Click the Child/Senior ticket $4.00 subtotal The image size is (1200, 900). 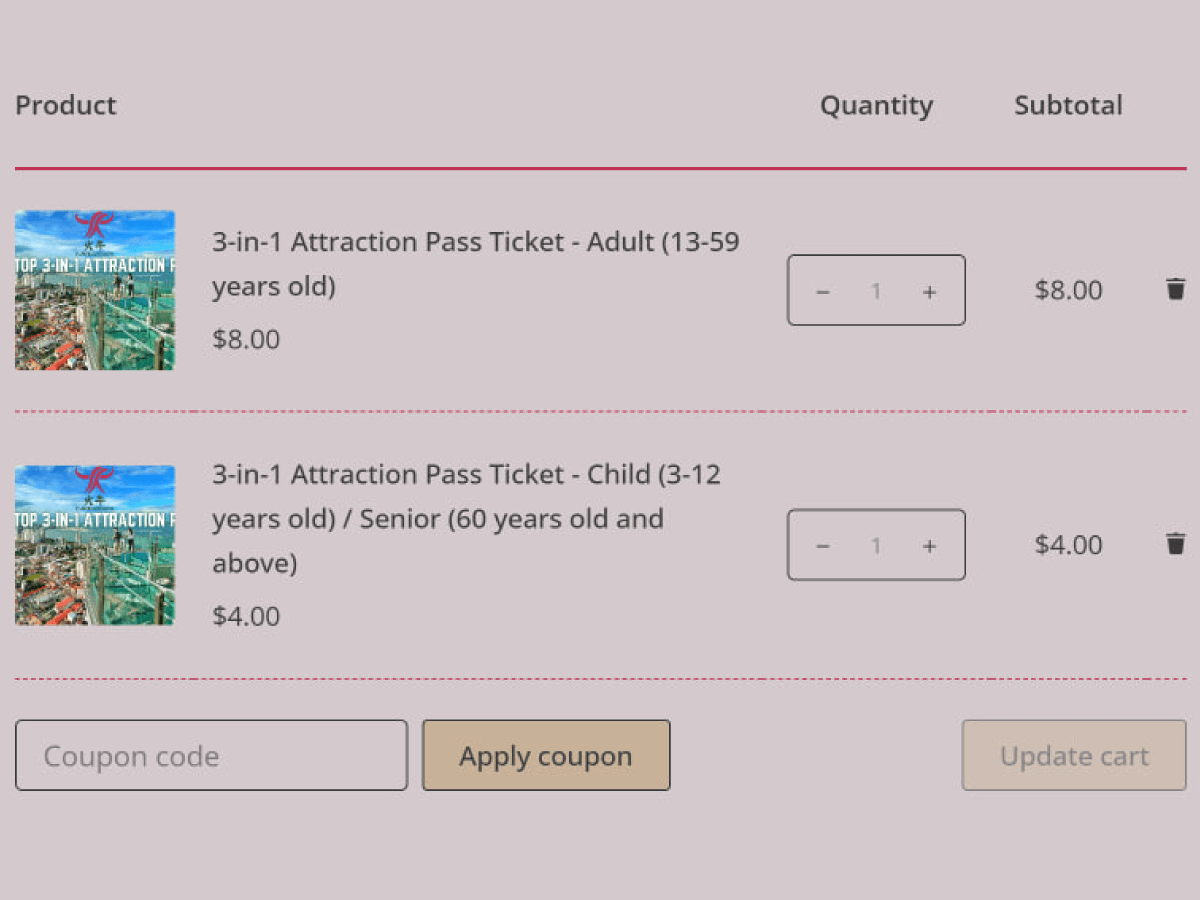click(1068, 545)
